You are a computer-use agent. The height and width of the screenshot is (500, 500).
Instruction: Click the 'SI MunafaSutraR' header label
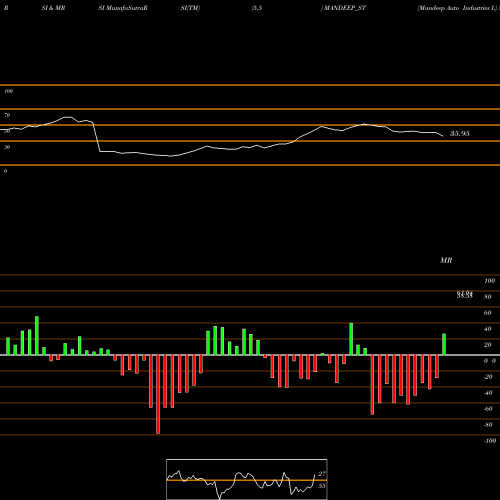[123, 8]
